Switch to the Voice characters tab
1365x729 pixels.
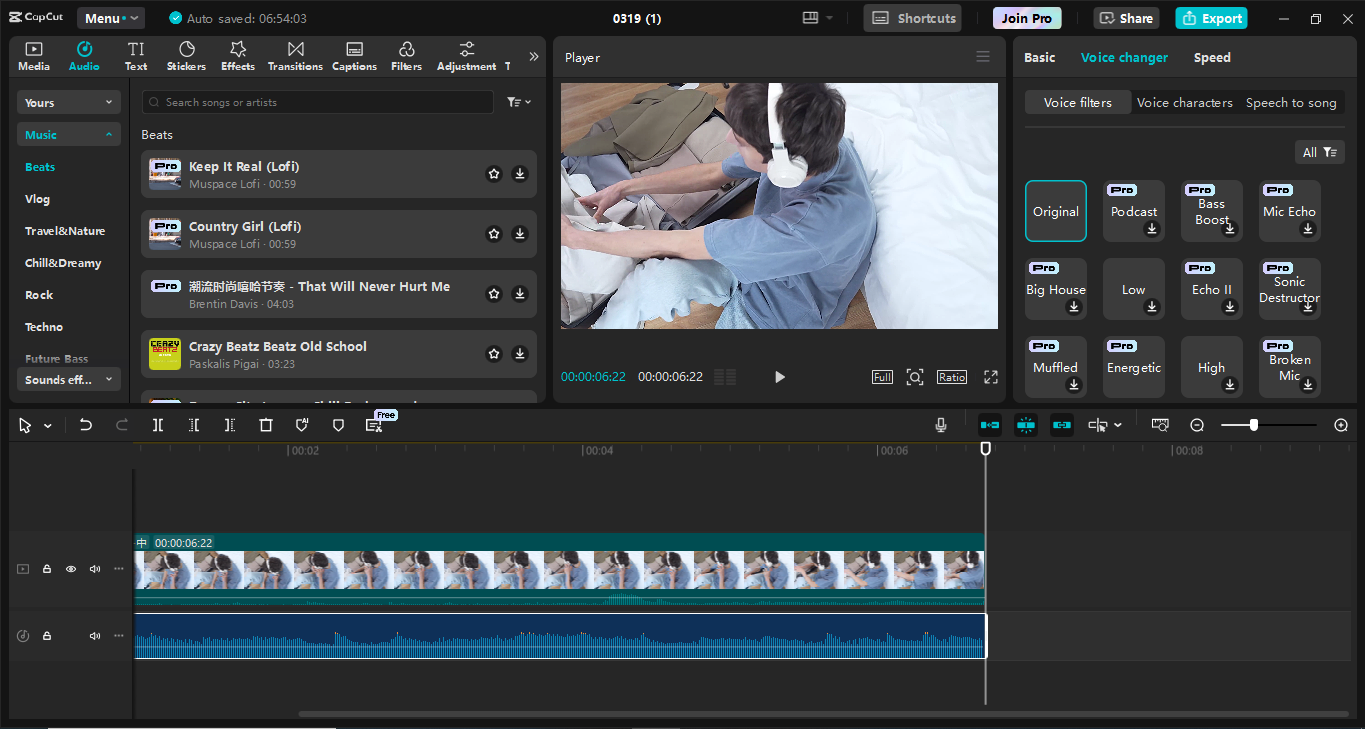pos(1185,102)
